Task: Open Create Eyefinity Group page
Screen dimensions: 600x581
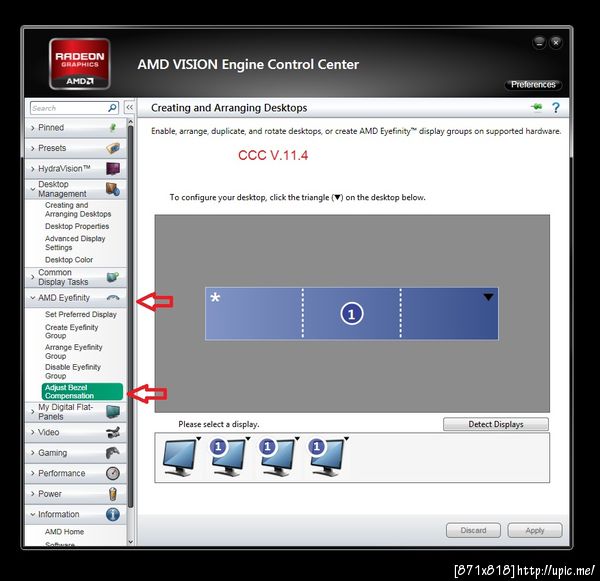Action: coord(72,331)
